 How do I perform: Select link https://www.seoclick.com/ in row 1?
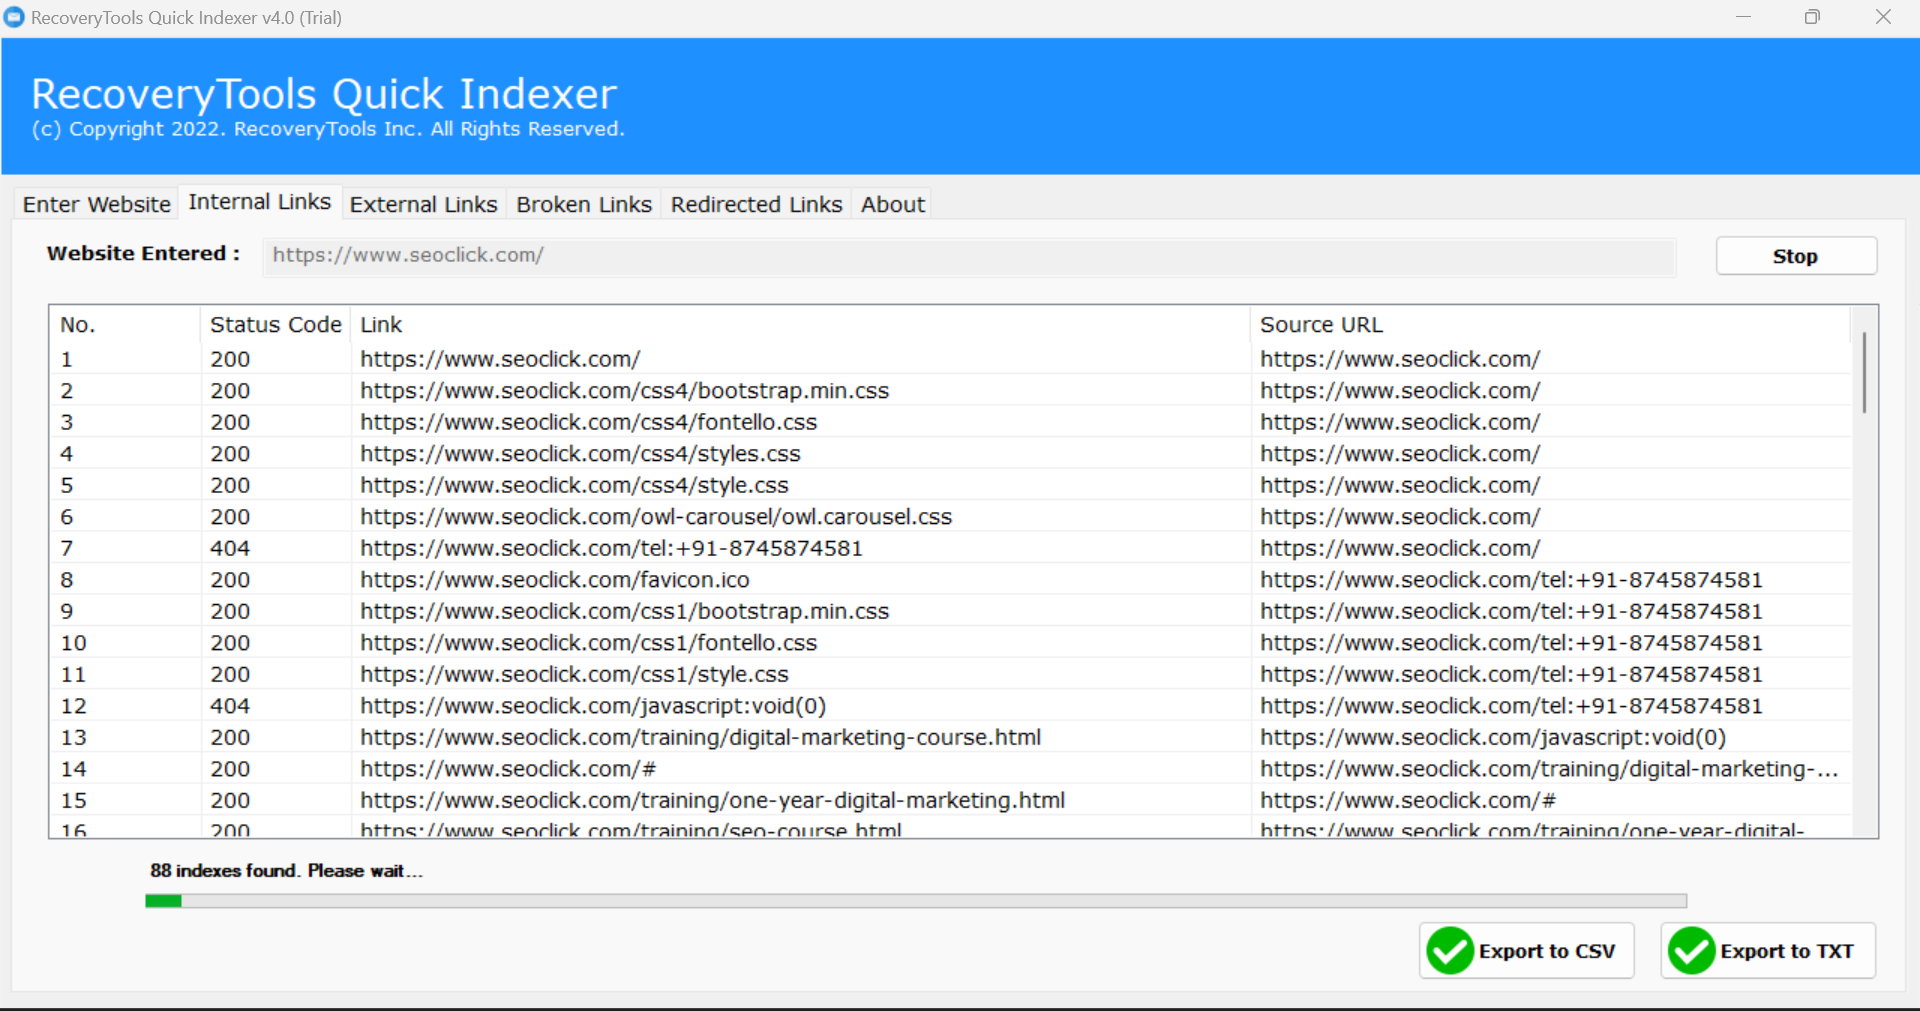pyautogui.click(x=500, y=359)
